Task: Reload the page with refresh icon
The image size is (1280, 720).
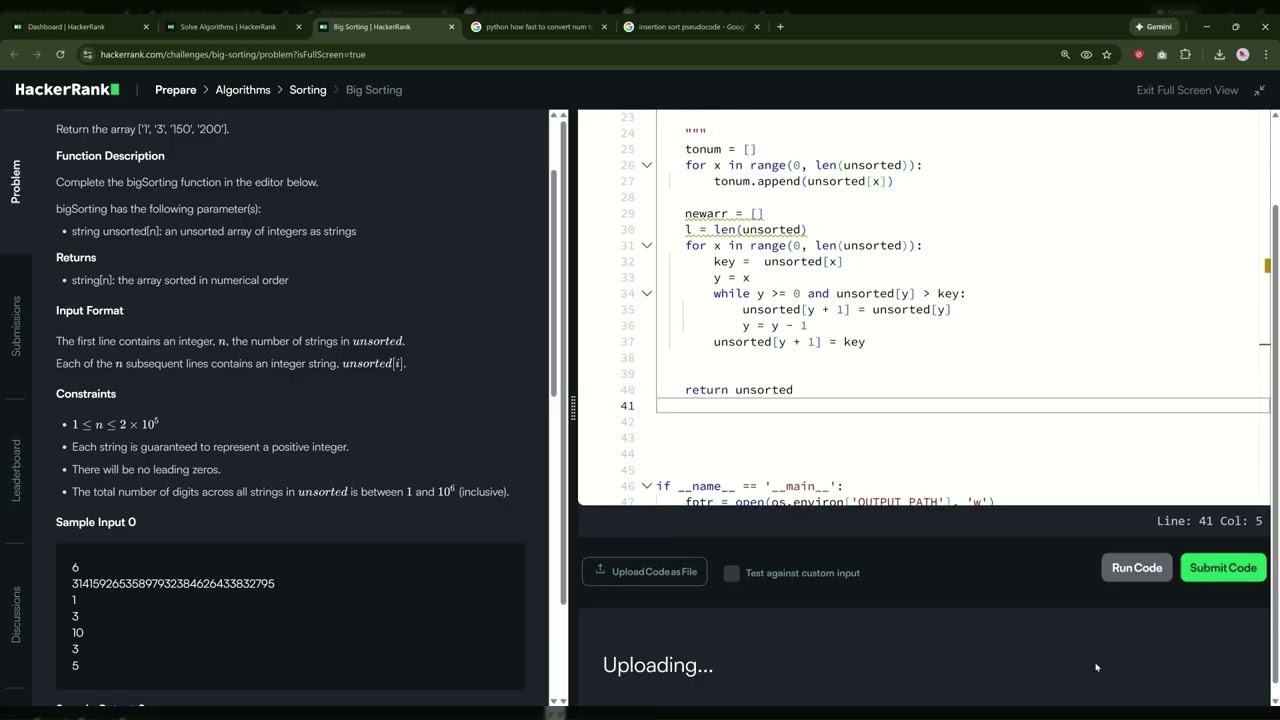Action: (x=60, y=54)
